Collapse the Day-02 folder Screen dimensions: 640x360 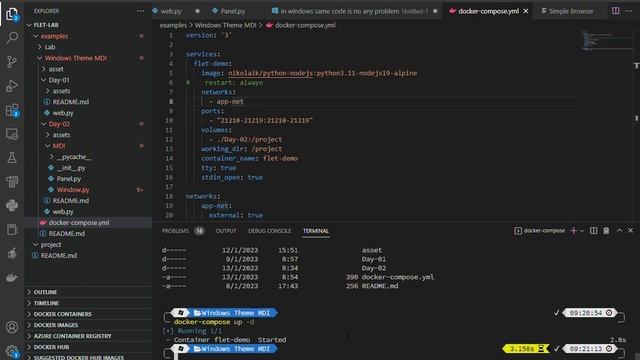59,124
